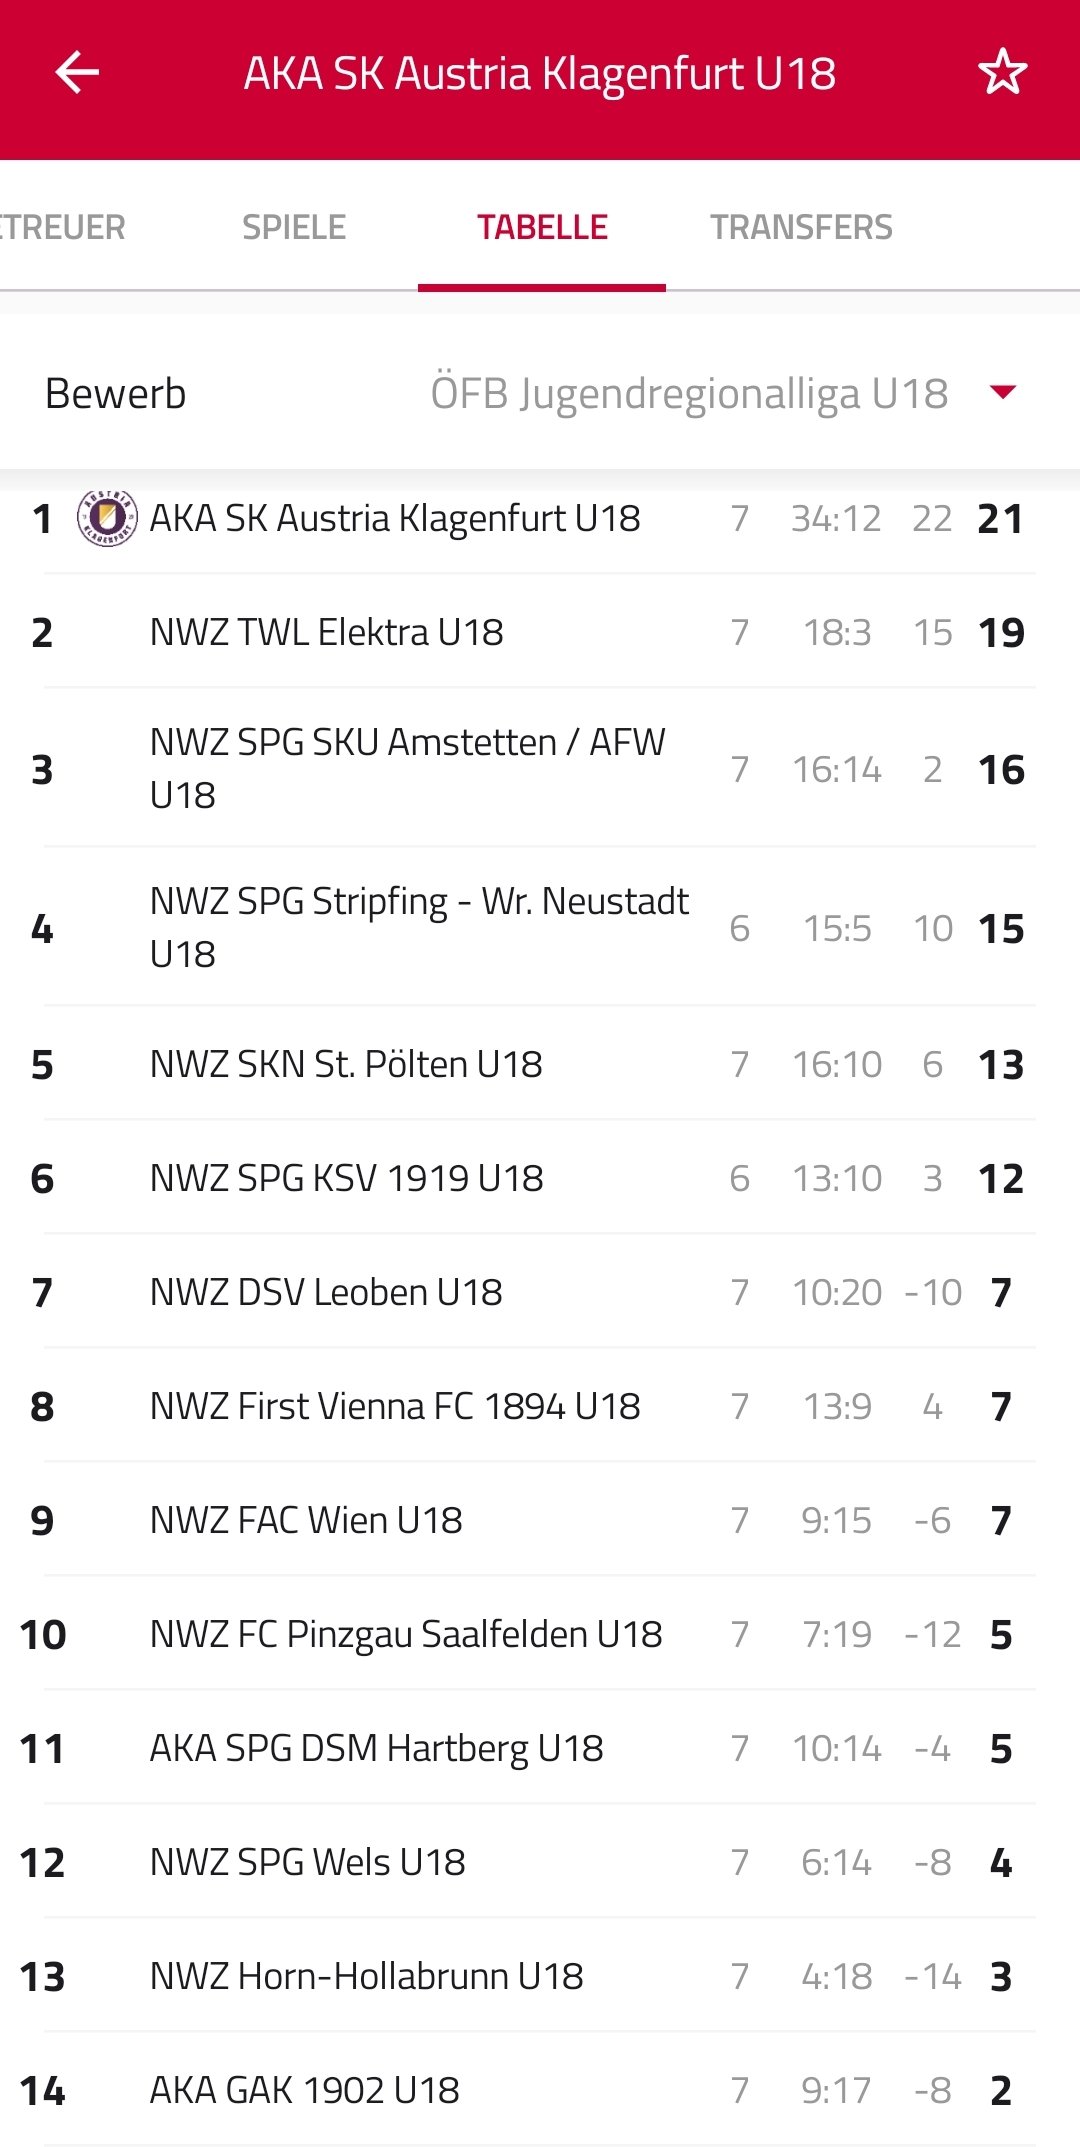Open AKA SK Austria Klagenfurt U18 row
This screenshot has height=2147, width=1080.
(x=540, y=518)
